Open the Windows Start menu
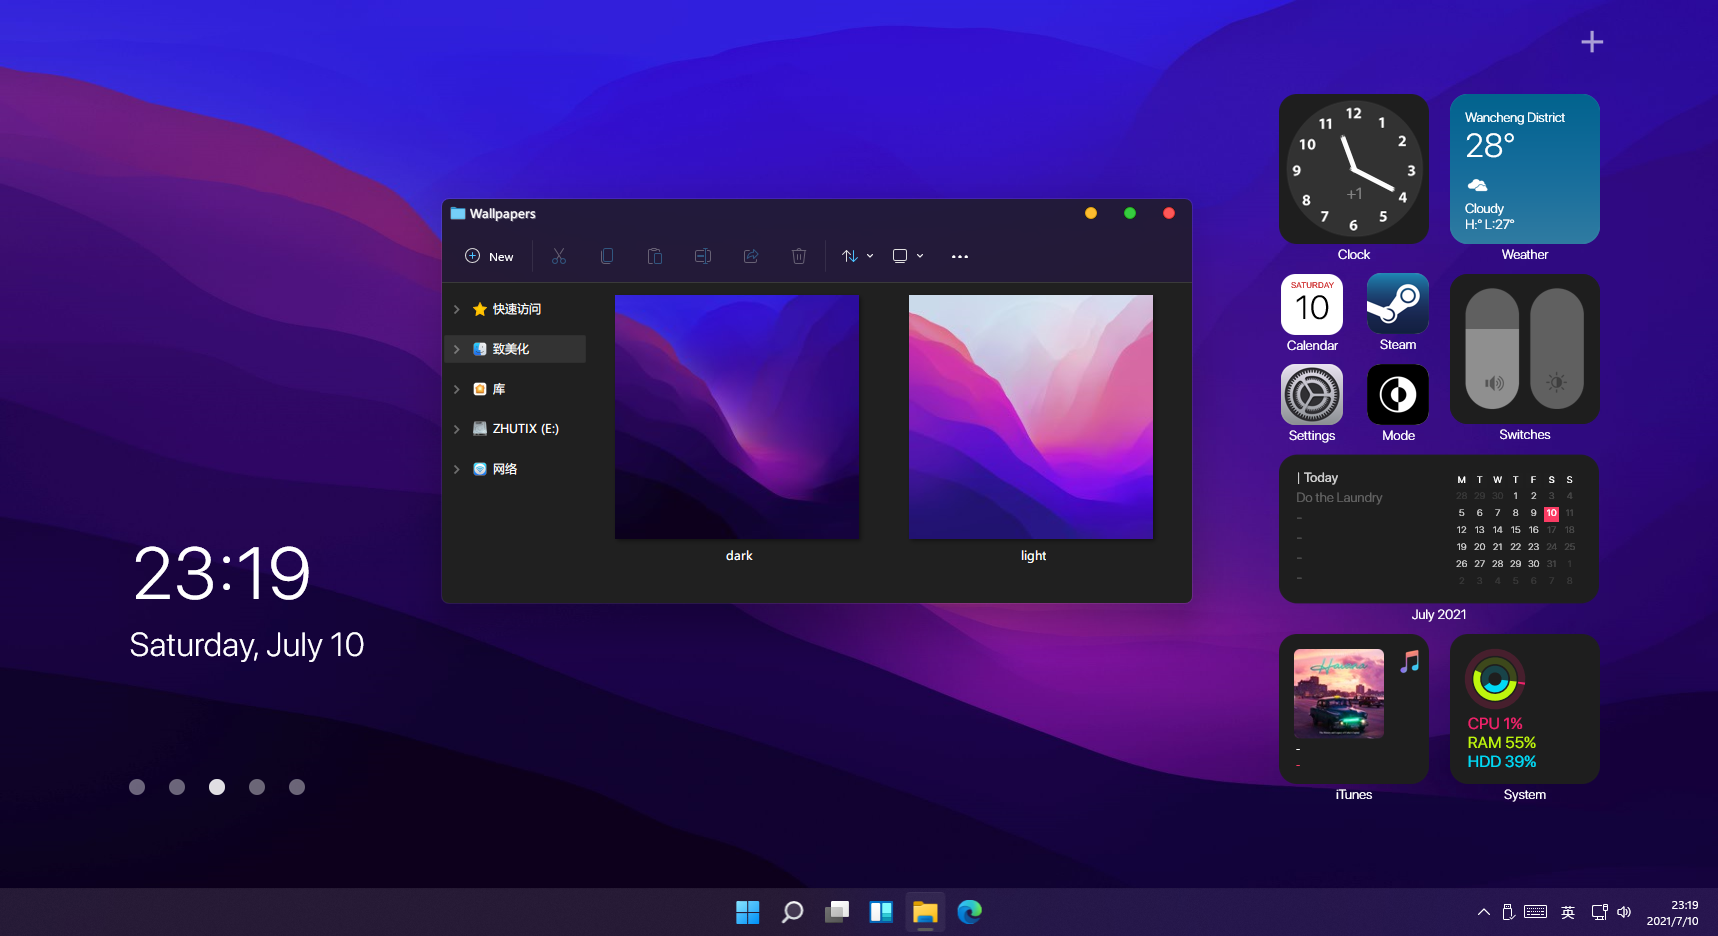 pyautogui.click(x=748, y=912)
